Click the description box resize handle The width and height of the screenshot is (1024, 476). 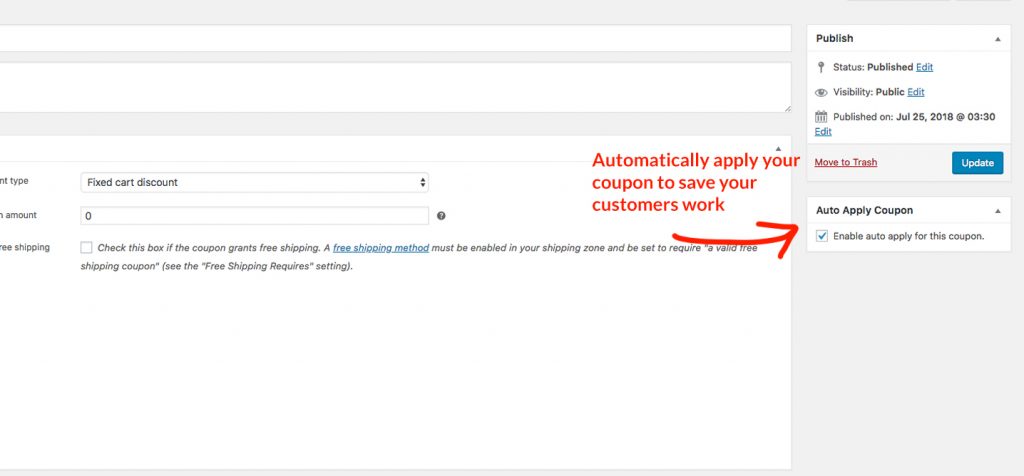787,108
